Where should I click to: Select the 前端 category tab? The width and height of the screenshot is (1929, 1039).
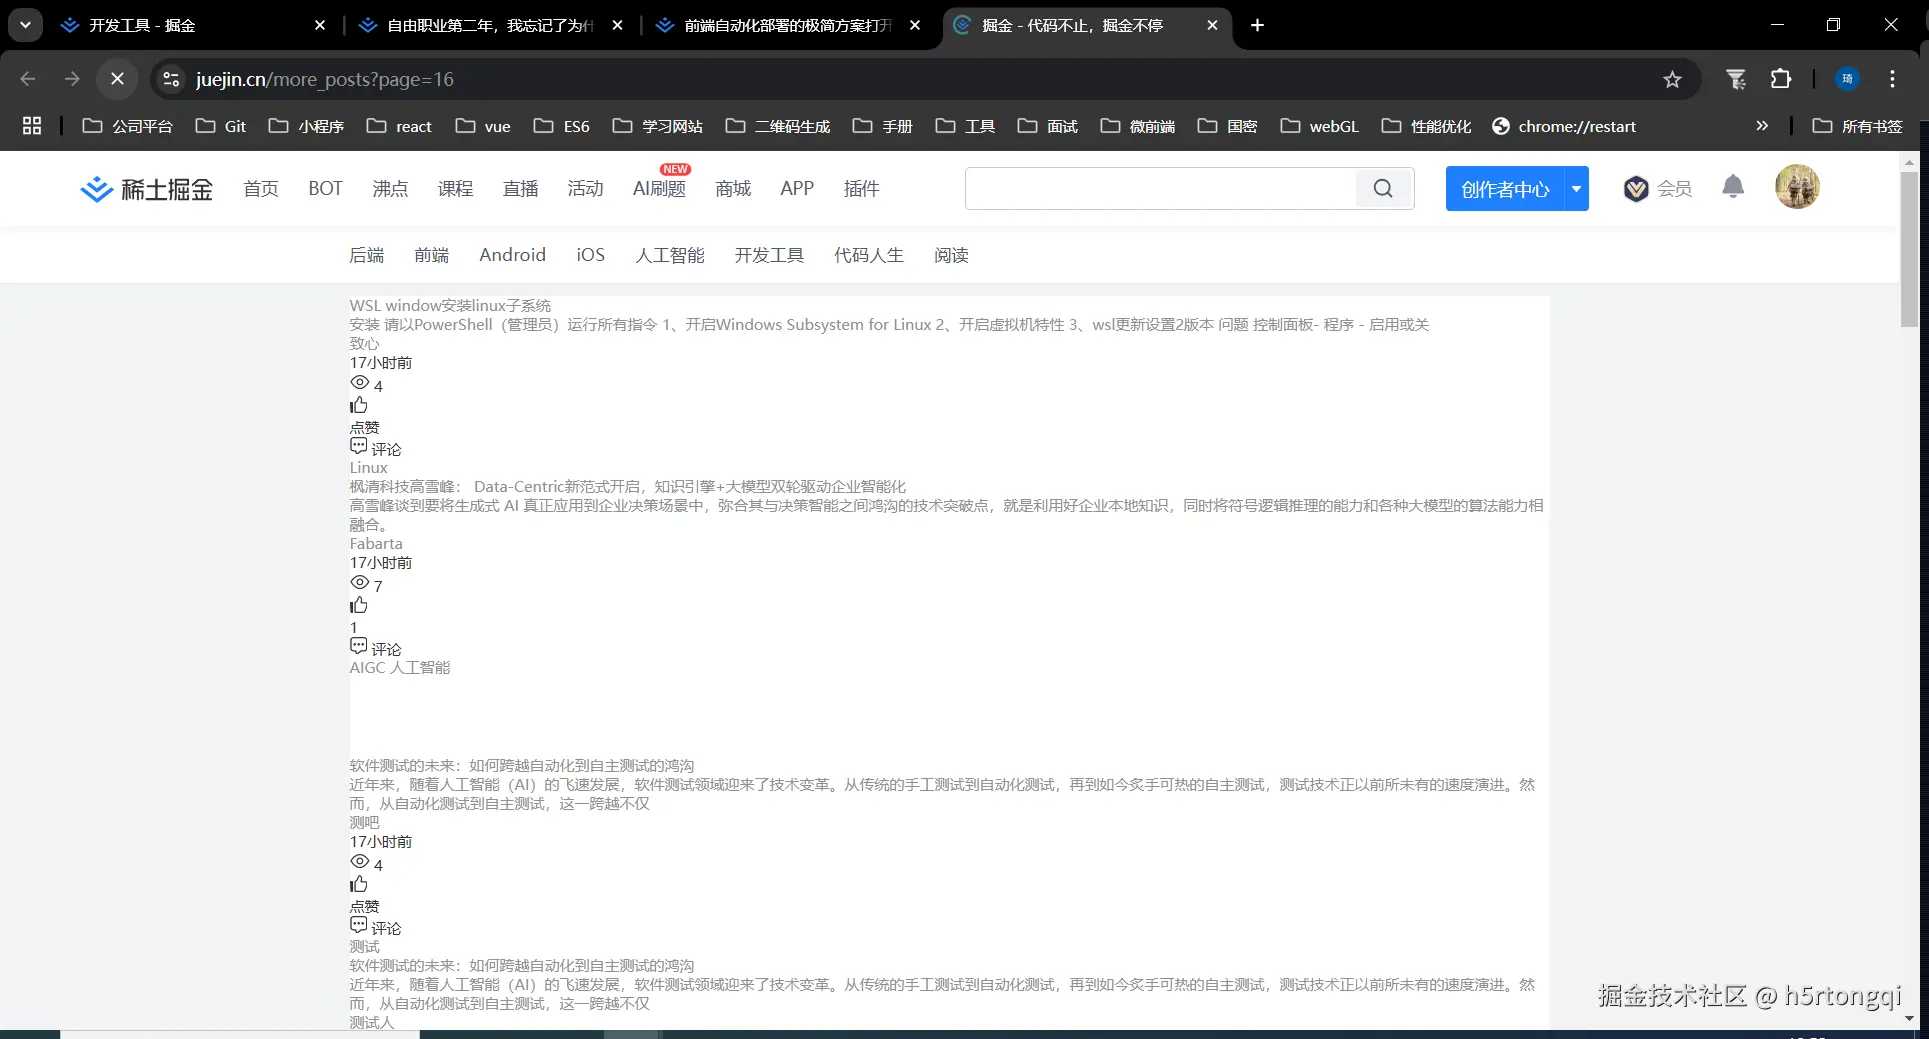pos(431,255)
